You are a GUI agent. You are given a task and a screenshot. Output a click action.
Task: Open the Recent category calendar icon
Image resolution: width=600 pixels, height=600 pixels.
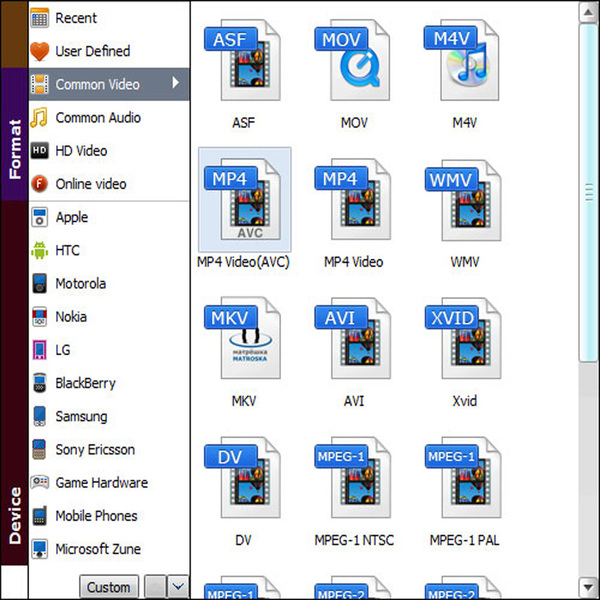(x=39, y=18)
